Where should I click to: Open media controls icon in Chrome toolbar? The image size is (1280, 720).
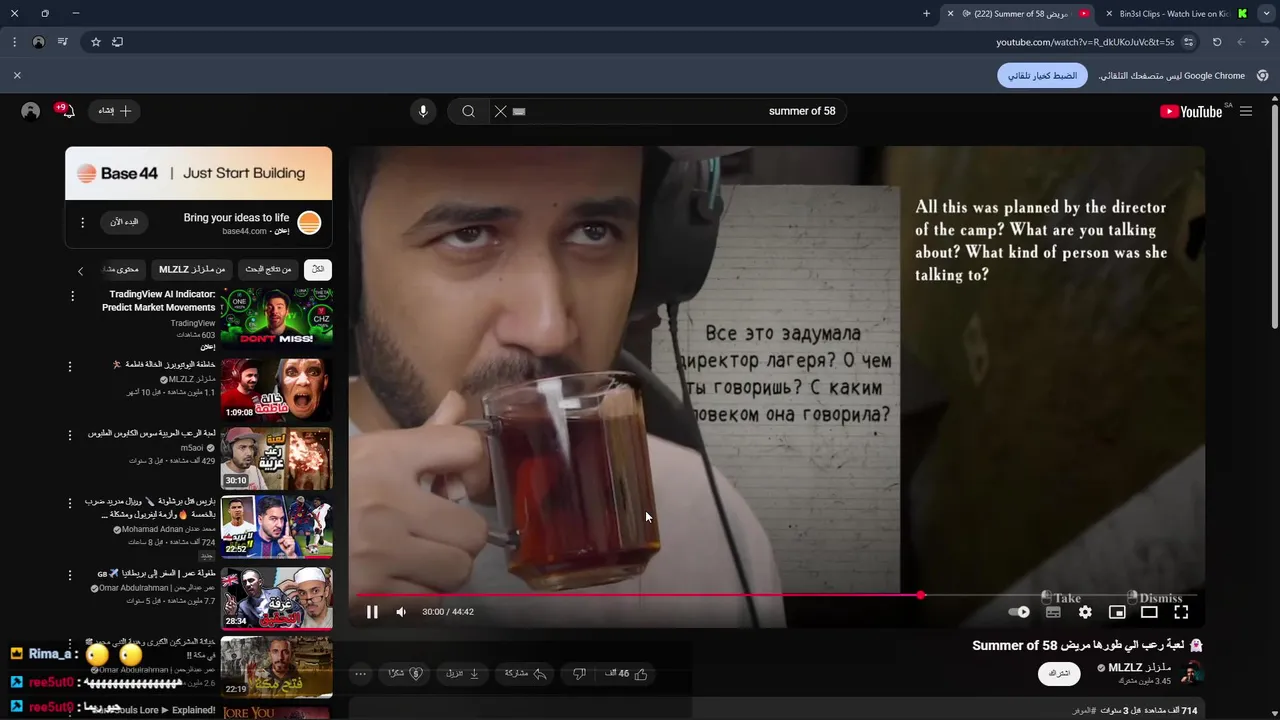click(62, 42)
